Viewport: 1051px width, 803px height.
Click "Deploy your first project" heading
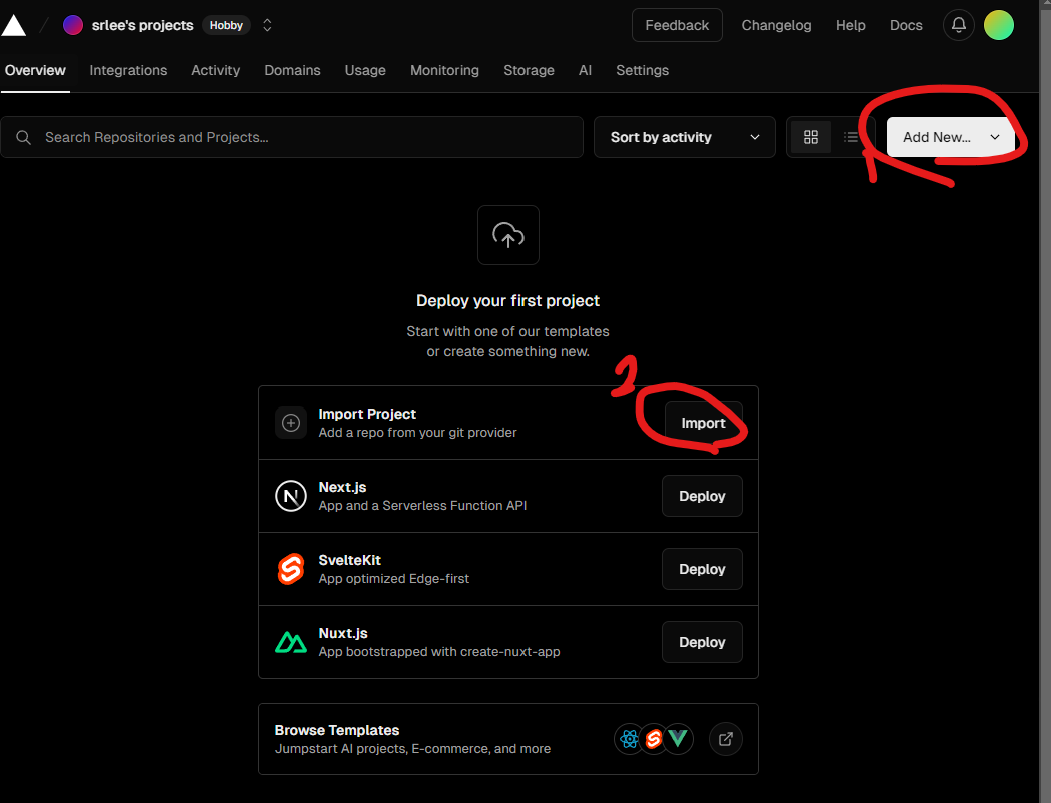pos(508,300)
